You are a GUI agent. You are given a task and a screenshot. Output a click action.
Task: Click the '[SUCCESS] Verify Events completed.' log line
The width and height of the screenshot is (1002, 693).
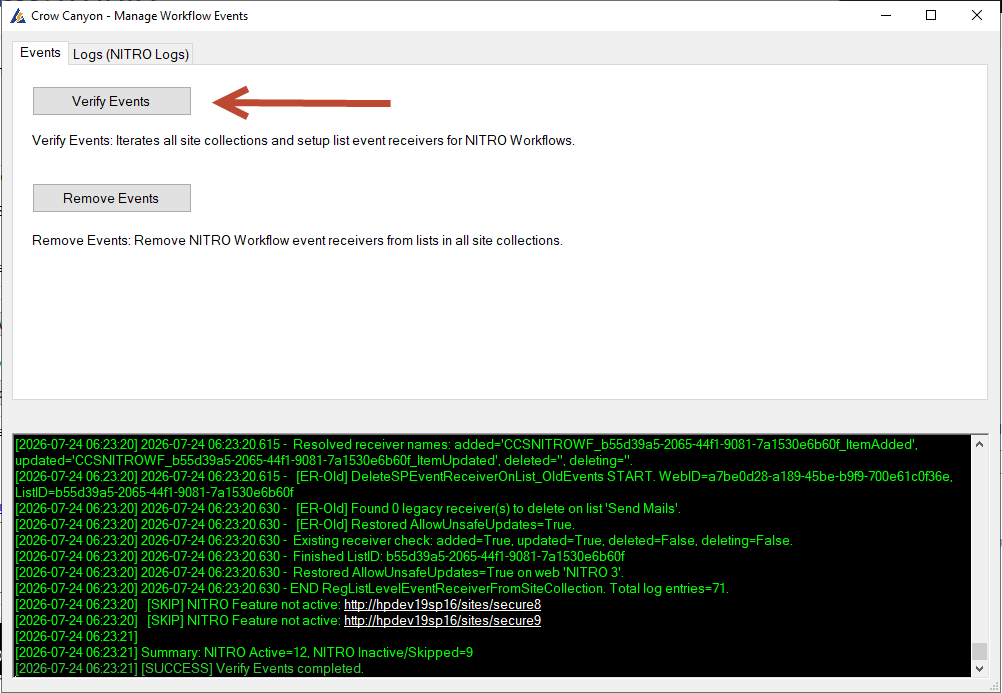point(190,668)
